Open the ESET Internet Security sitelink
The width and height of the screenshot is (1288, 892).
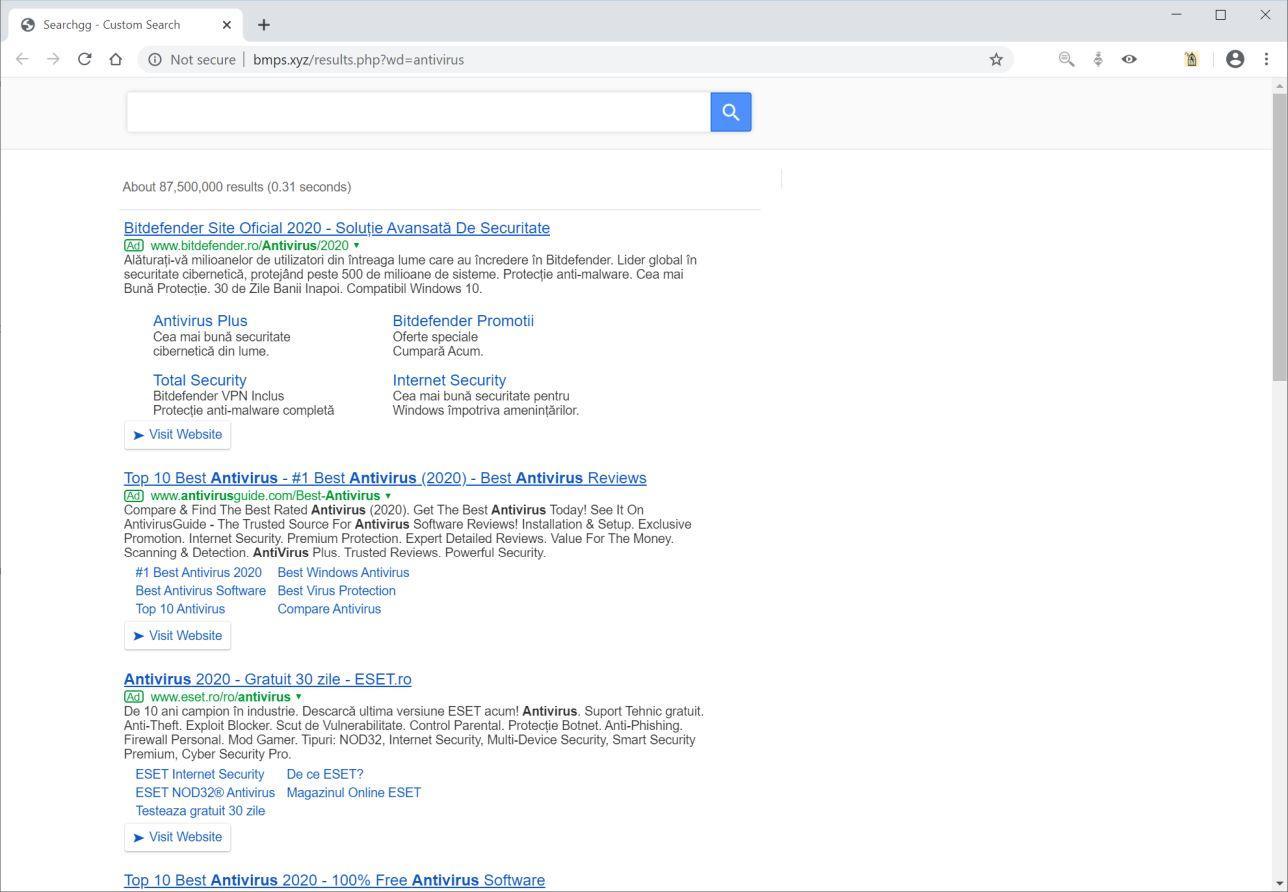tap(200, 774)
